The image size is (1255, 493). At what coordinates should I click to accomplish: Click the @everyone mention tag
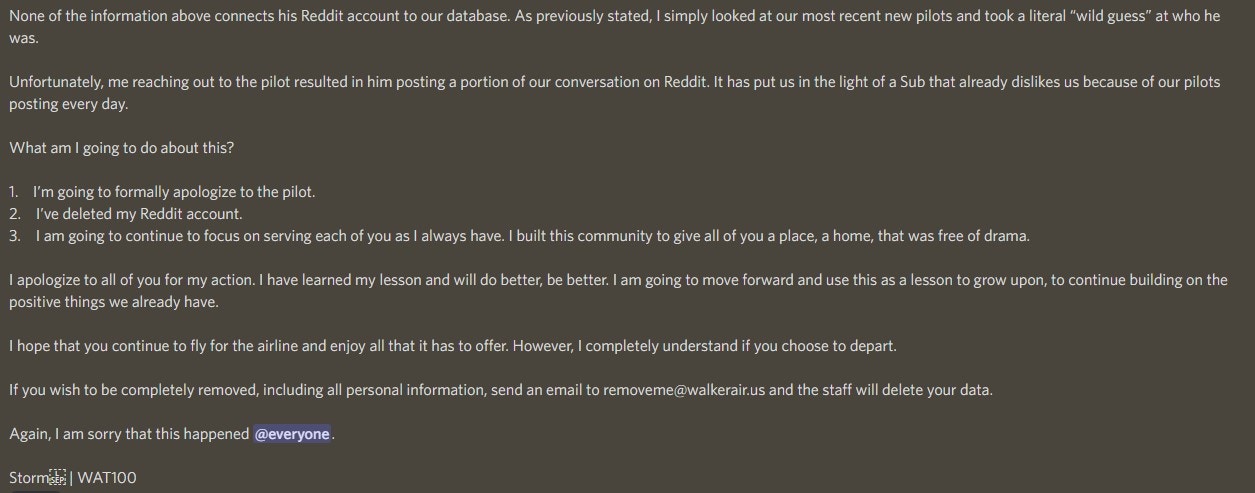click(292, 434)
